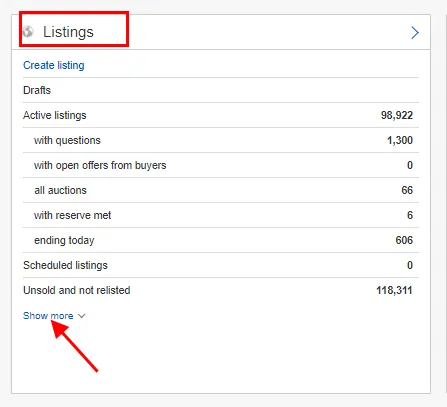This screenshot has width=447, height=407.
Task: Click the 0 count for open offers
Action: [x=410, y=165]
